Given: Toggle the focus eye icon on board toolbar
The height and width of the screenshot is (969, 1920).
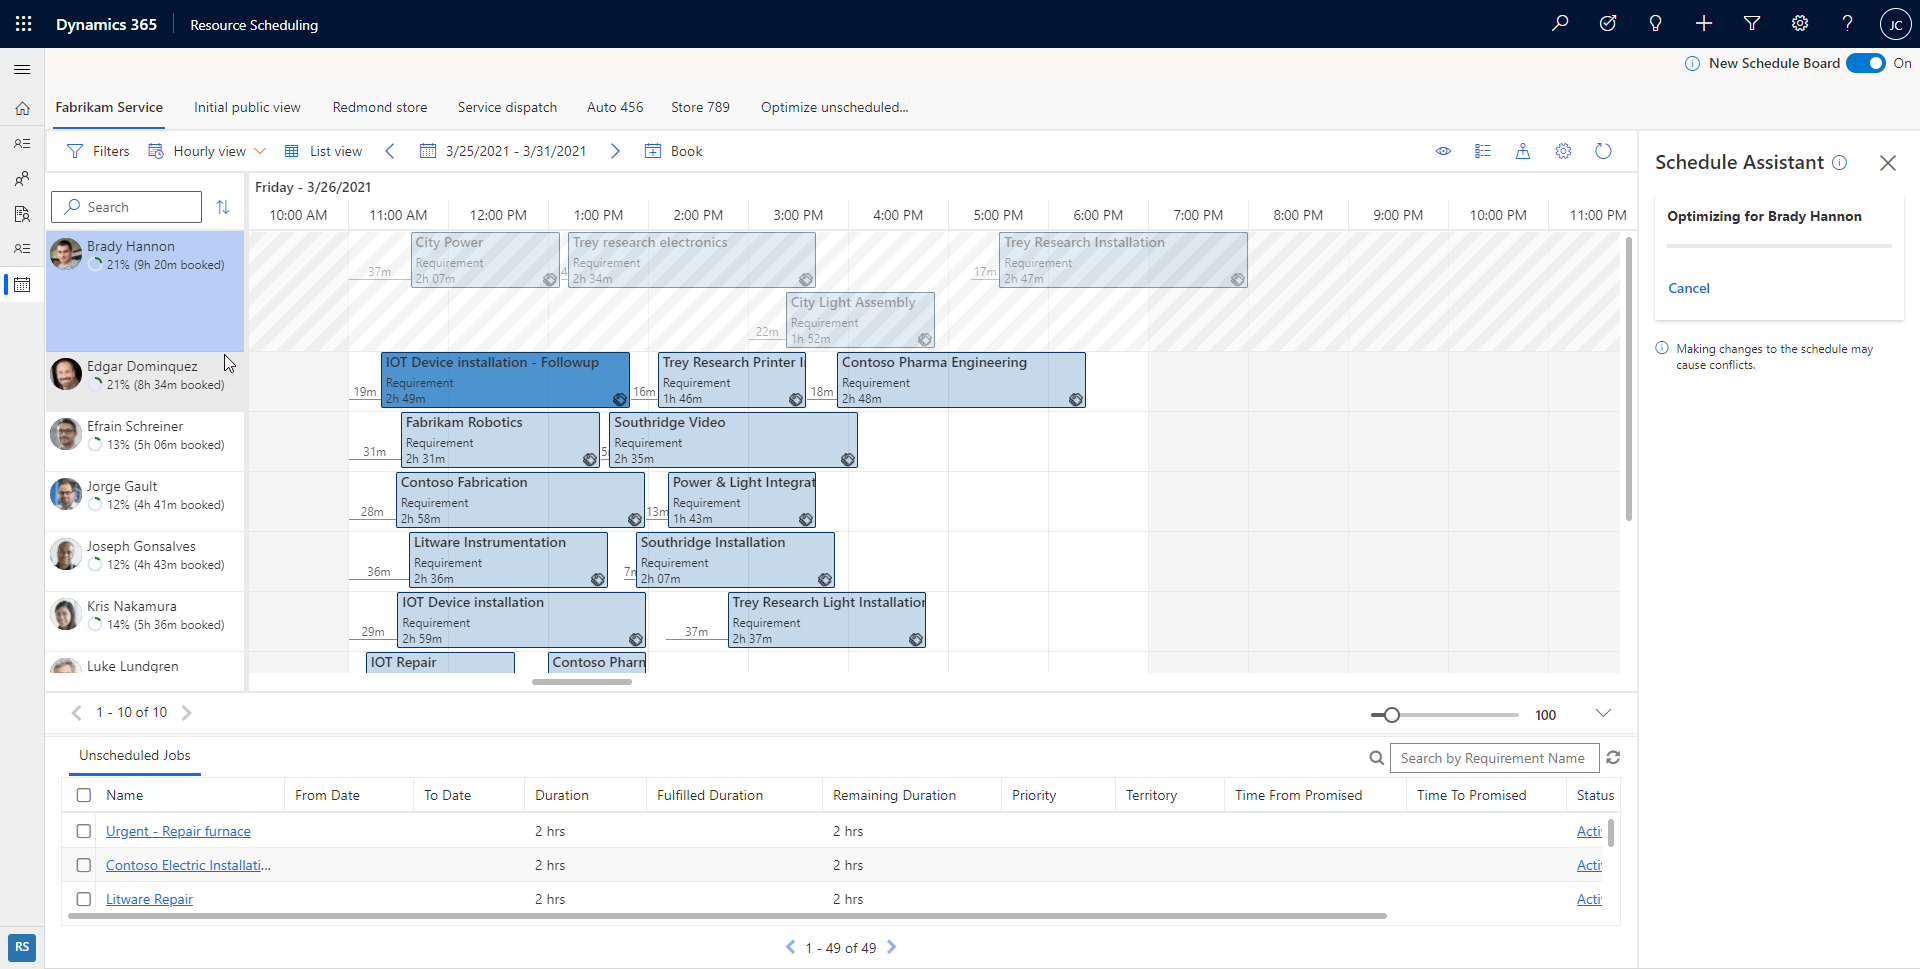Looking at the screenshot, I should (x=1444, y=151).
